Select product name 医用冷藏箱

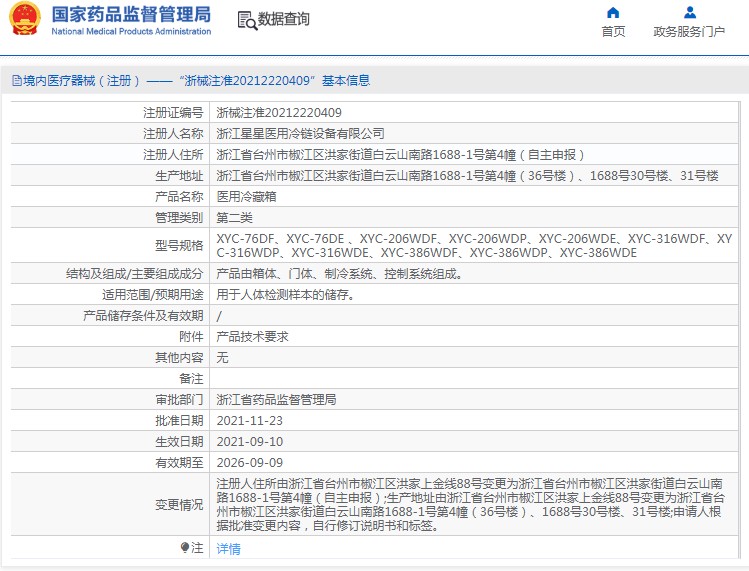tap(246, 197)
